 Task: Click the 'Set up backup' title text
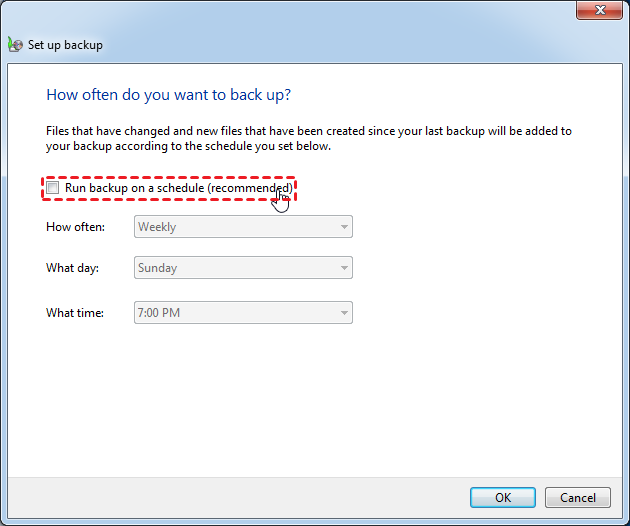point(65,45)
